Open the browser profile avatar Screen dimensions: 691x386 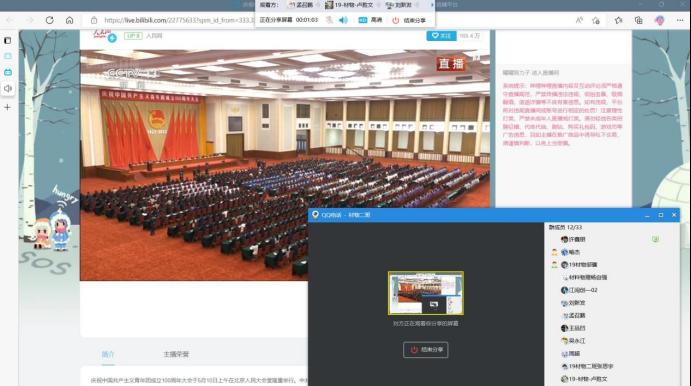(x=660, y=20)
